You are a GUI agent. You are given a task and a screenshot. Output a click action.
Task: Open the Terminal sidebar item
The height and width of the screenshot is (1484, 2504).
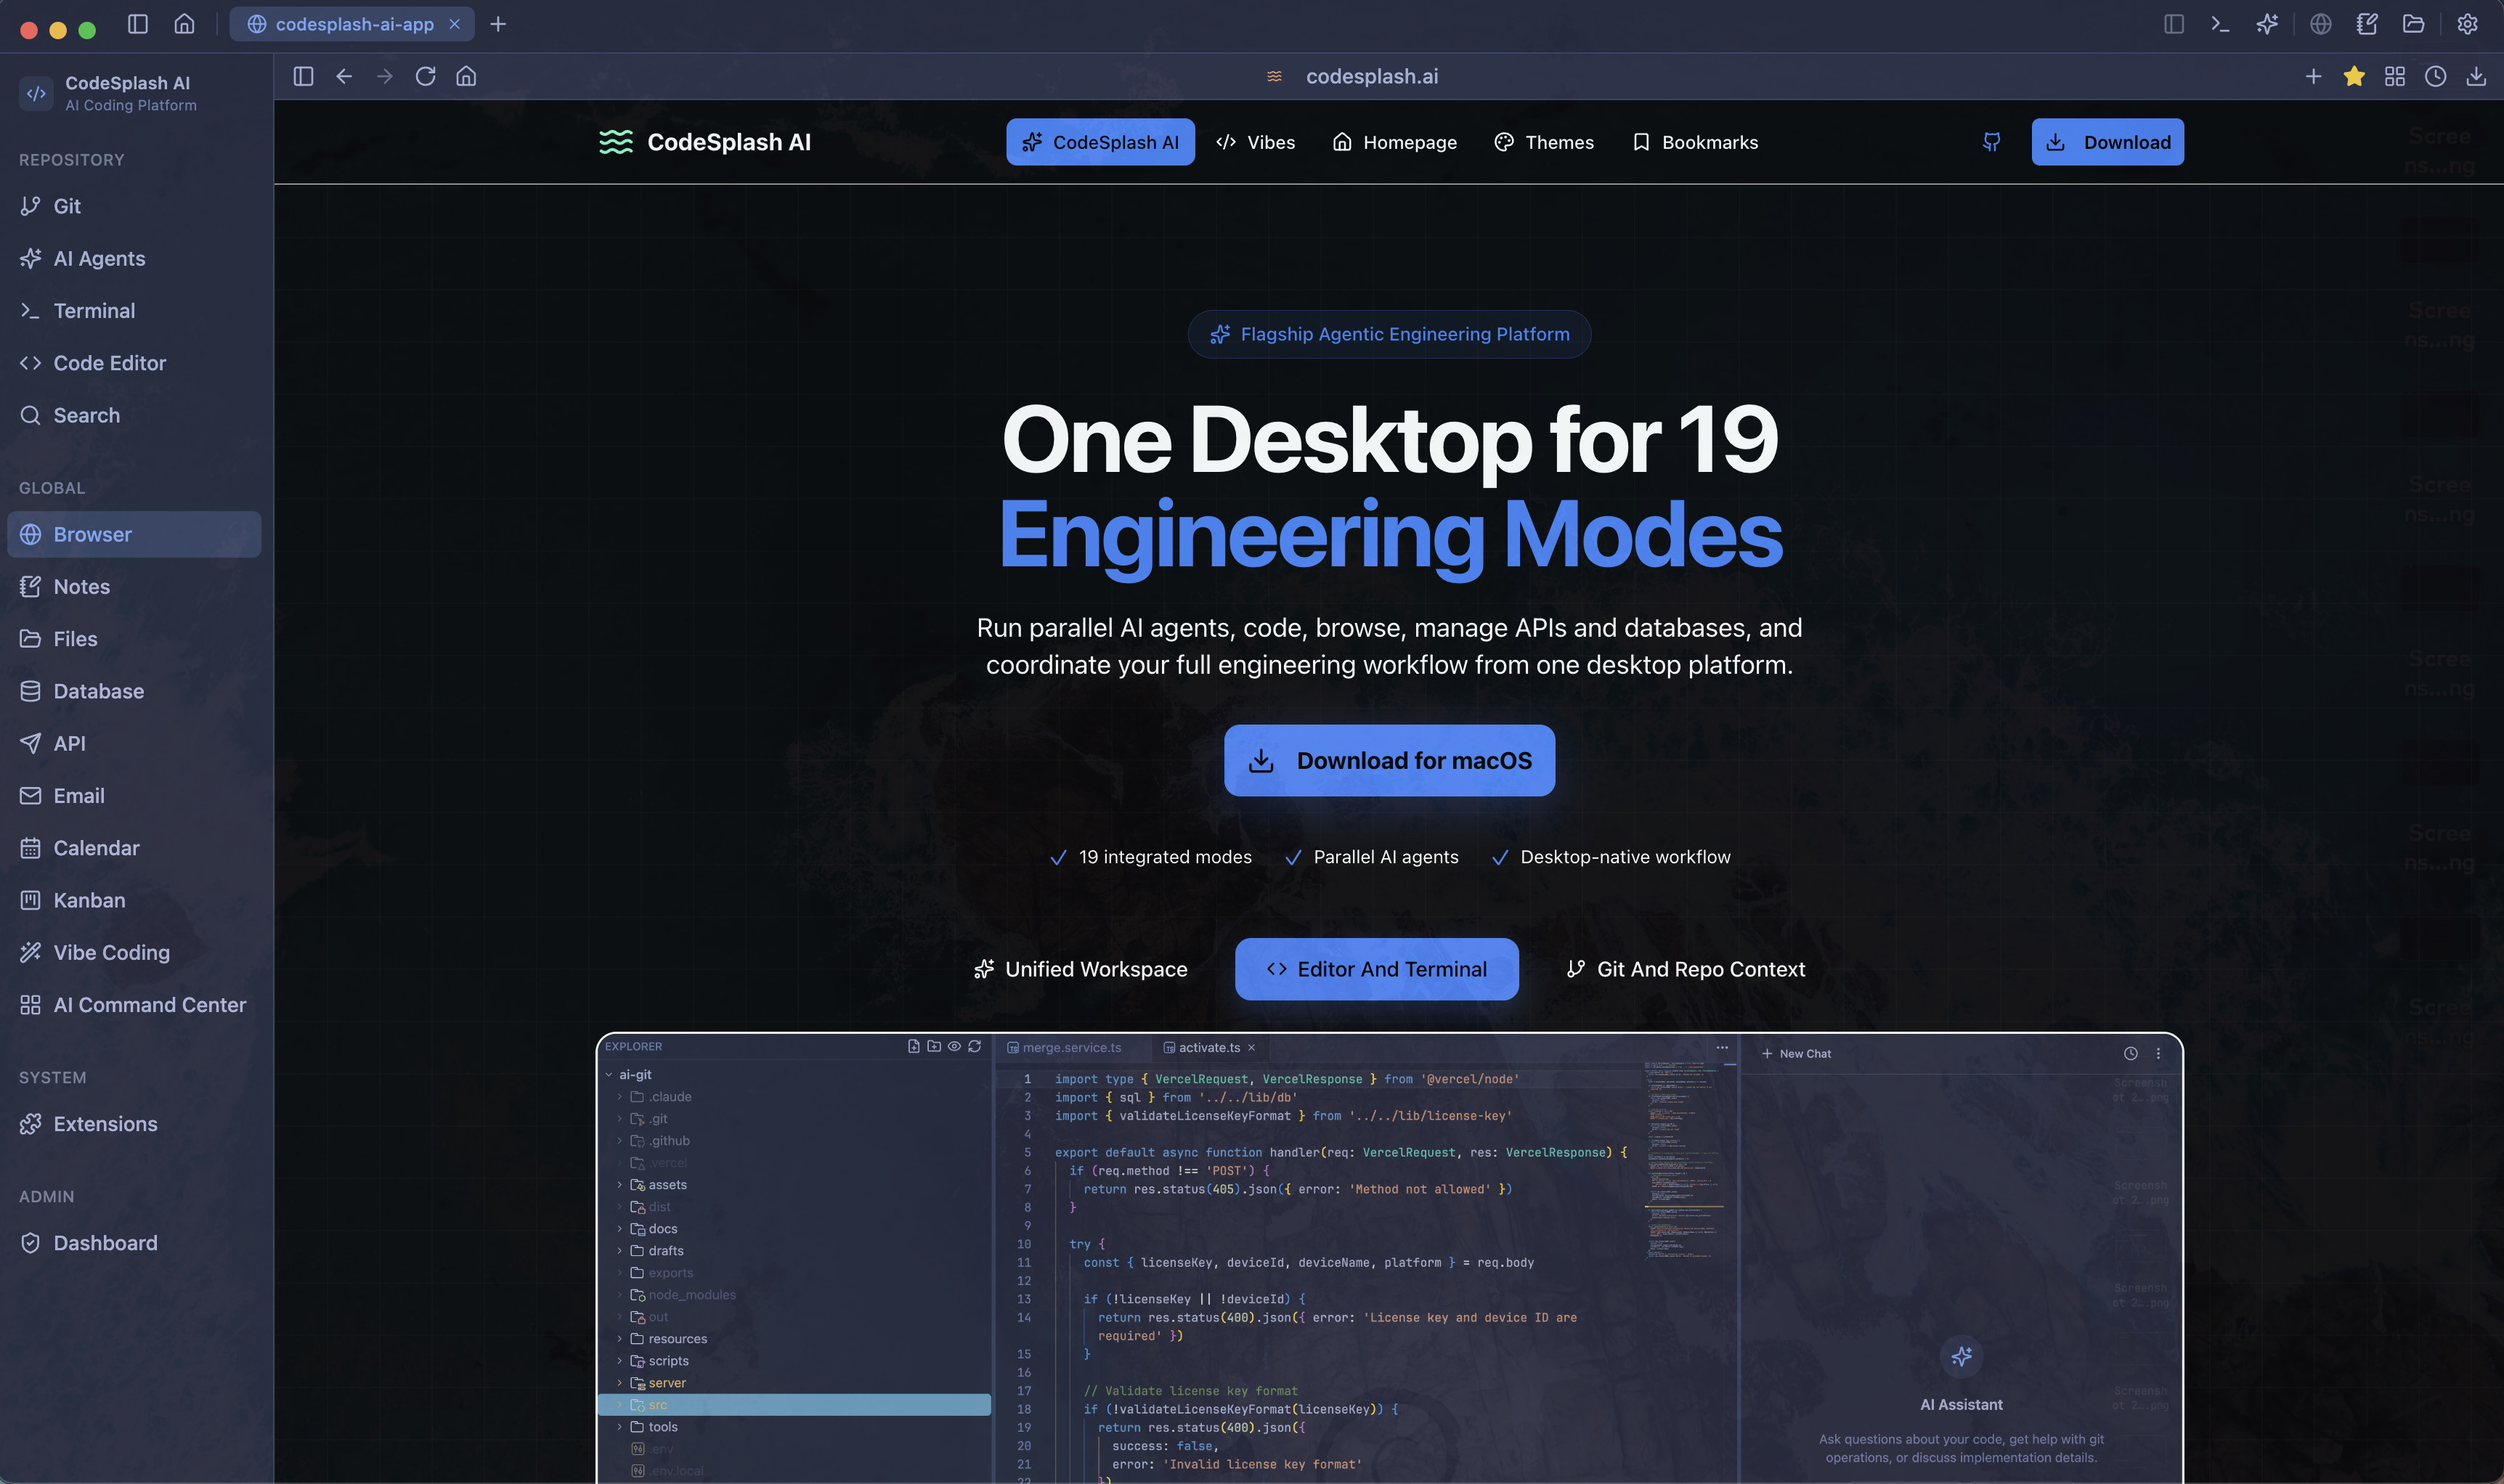pyautogui.click(x=95, y=311)
